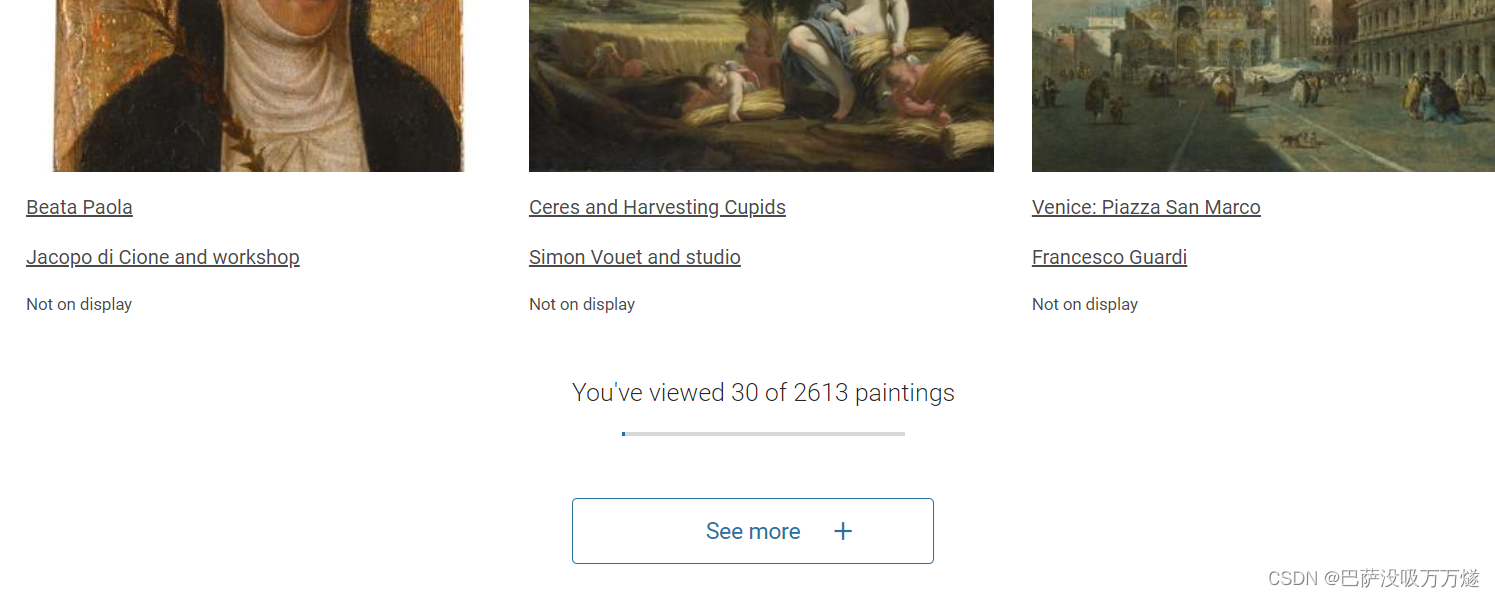Open the Beata Paola title link
The image size is (1495, 597).
coord(79,207)
